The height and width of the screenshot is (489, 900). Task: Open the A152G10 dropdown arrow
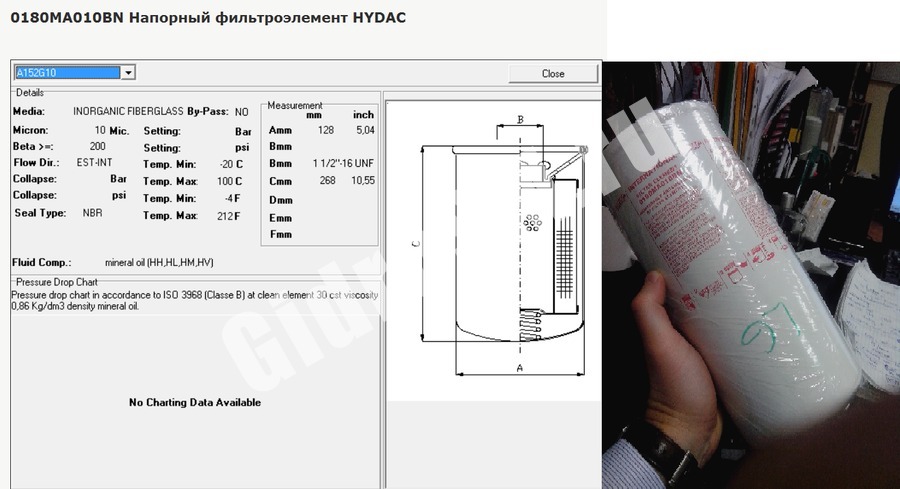pyautogui.click(x=129, y=72)
